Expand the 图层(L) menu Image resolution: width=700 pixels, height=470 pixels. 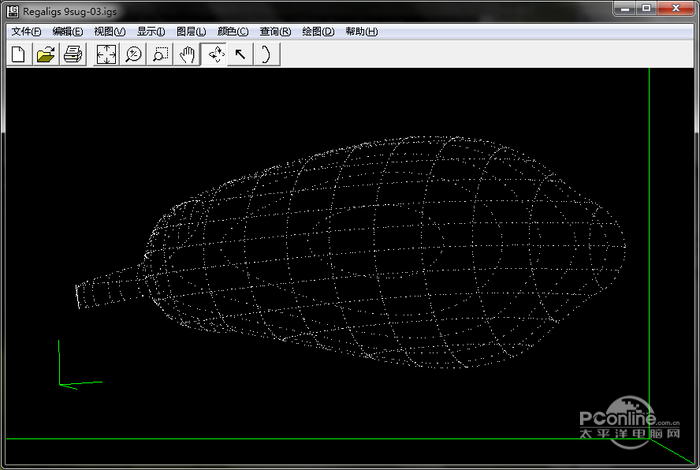(x=191, y=31)
